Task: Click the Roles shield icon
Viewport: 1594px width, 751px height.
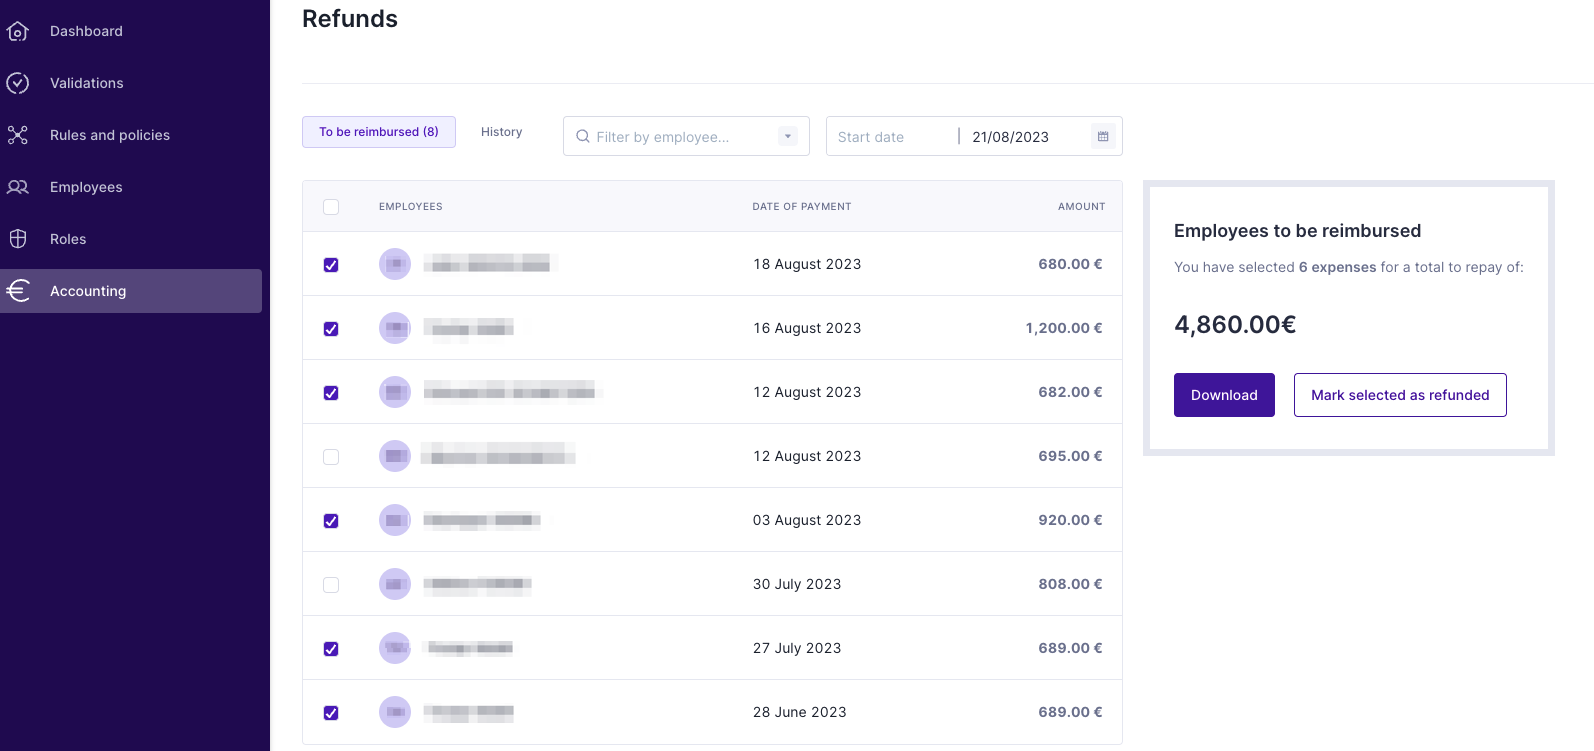Action: tap(18, 239)
